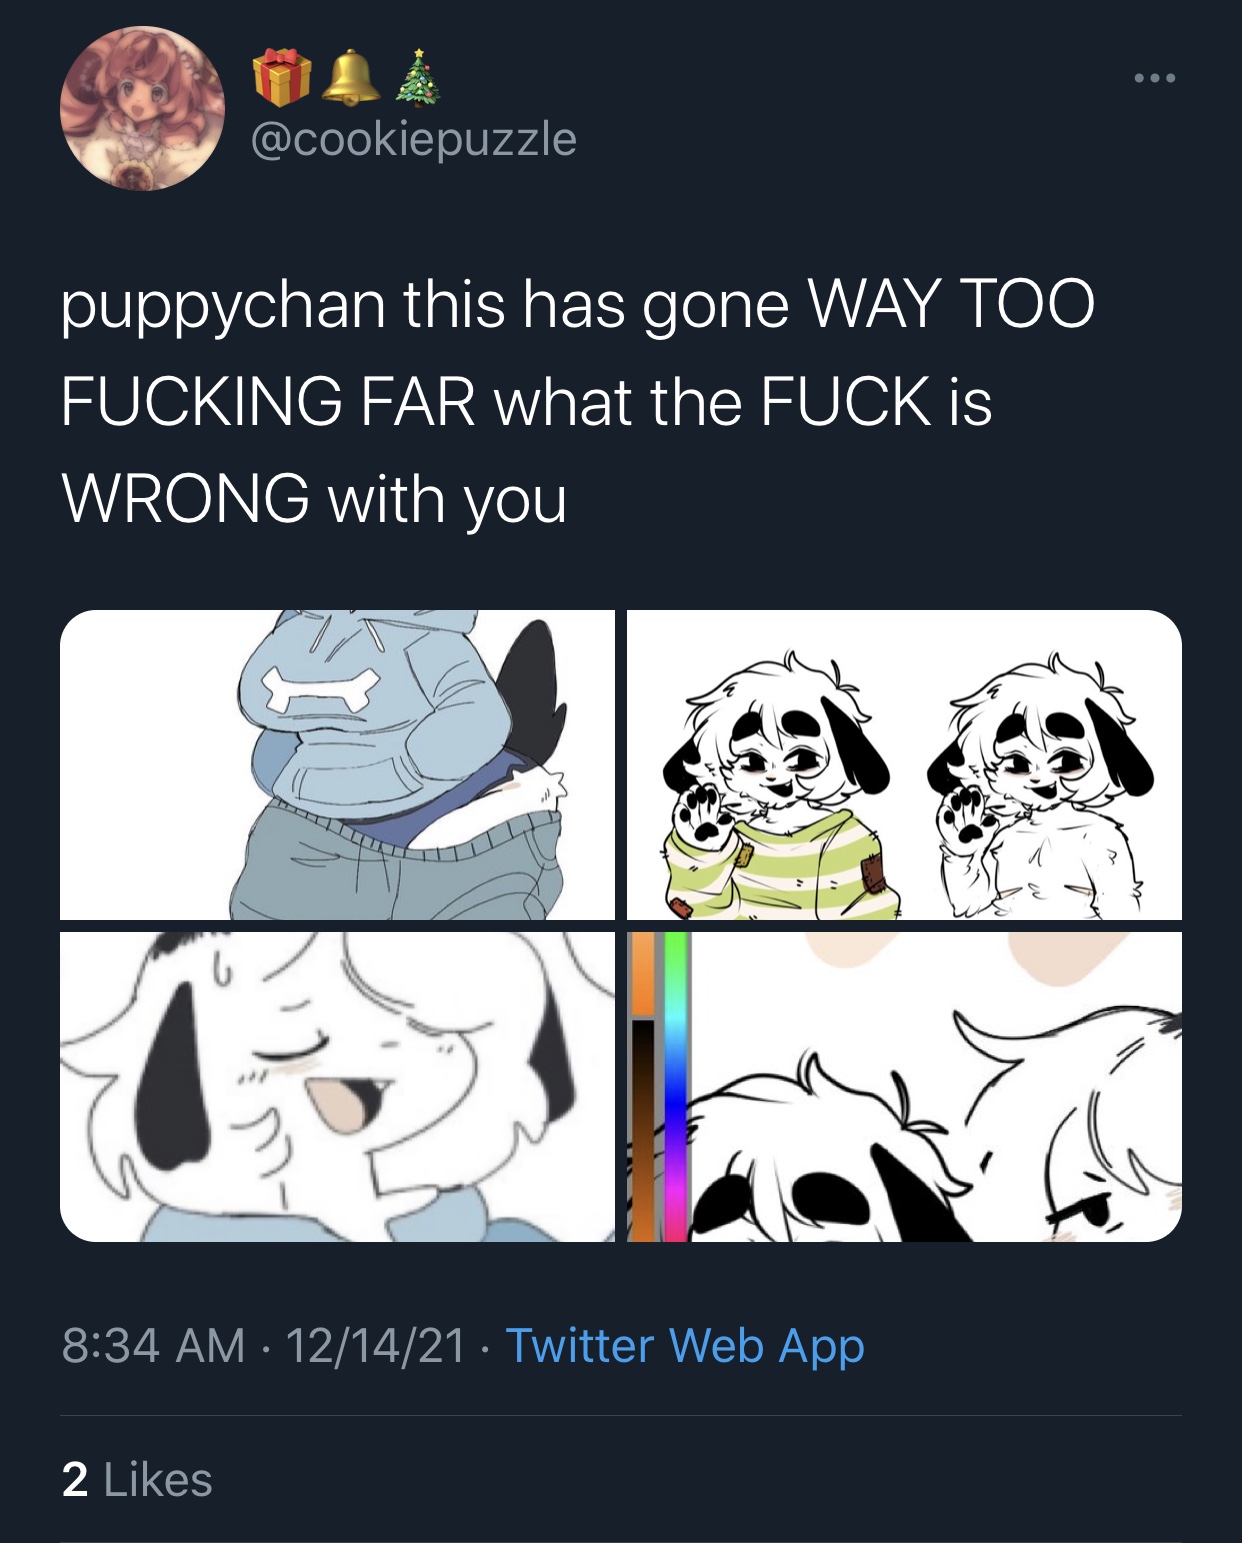Click the tweet text starting with puppychan

pyautogui.click(x=577, y=401)
